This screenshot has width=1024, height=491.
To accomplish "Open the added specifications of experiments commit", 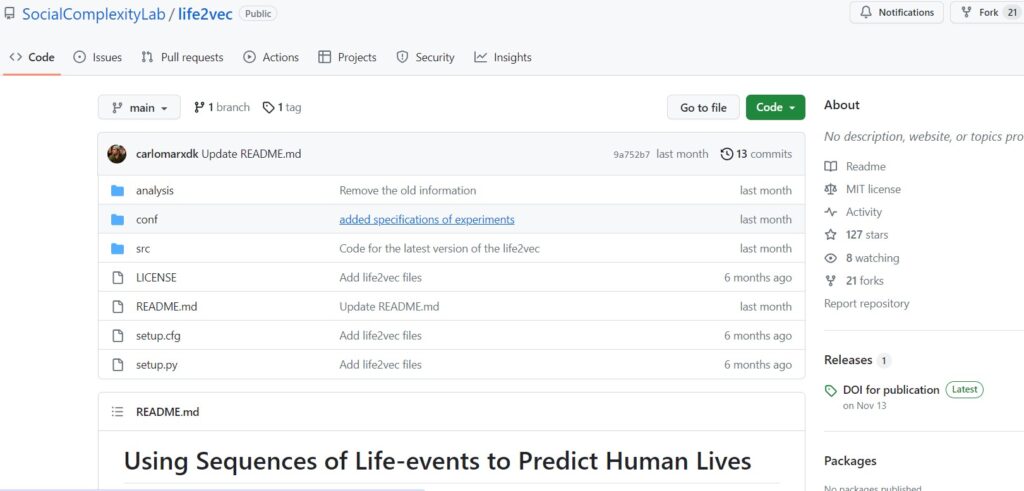I will tap(426, 219).
